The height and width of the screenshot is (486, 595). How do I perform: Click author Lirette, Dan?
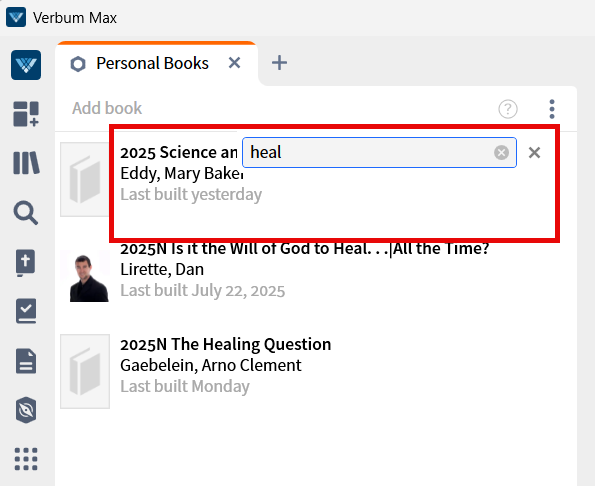(x=162, y=269)
